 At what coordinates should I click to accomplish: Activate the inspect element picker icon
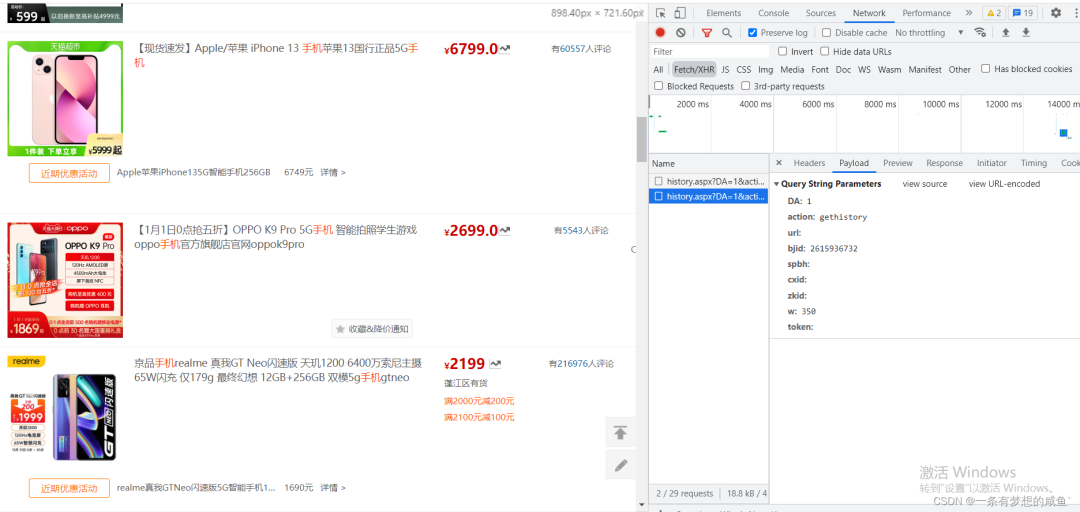[661, 13]
